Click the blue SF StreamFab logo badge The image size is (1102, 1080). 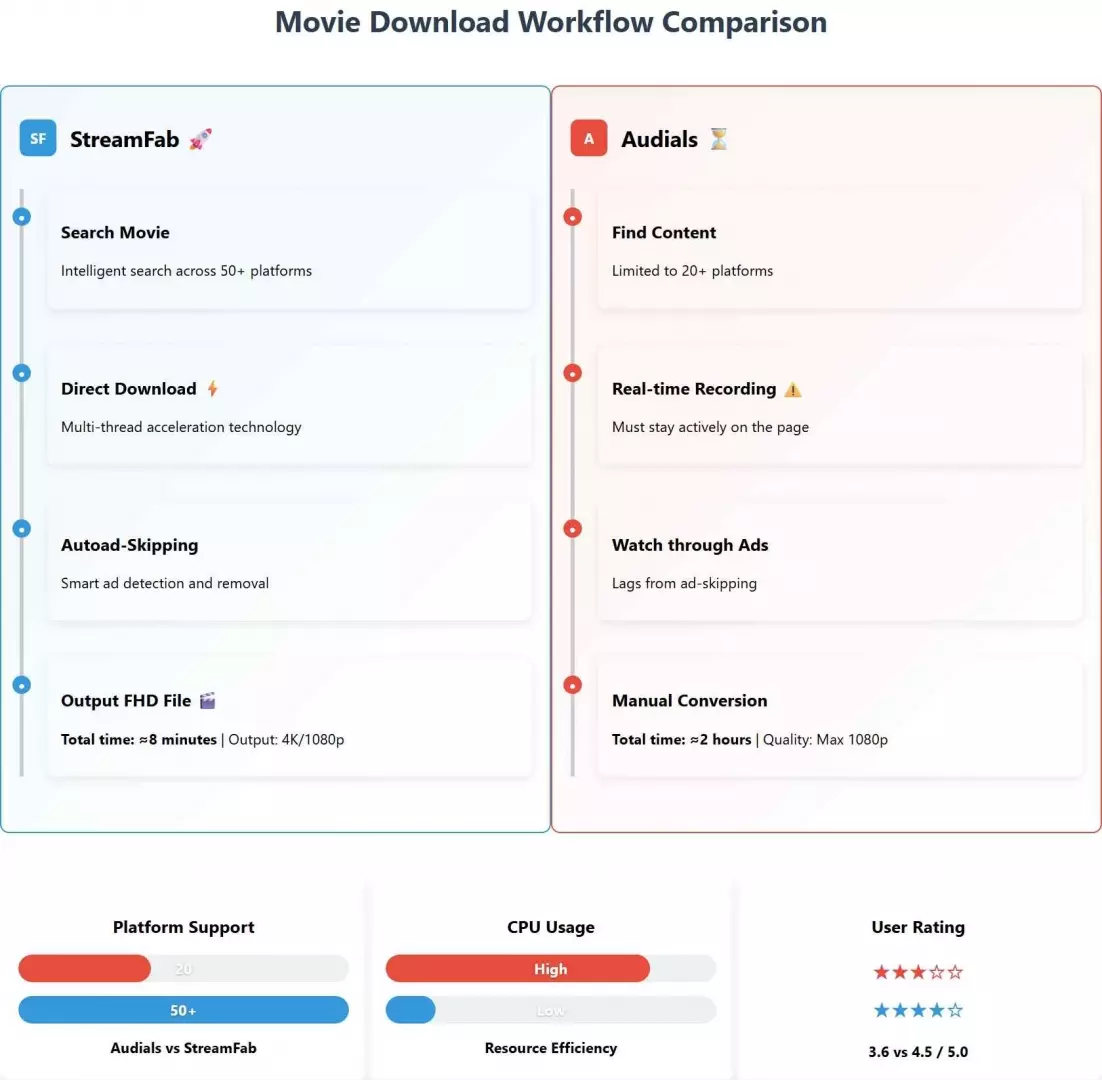click(x=38, y=138)
